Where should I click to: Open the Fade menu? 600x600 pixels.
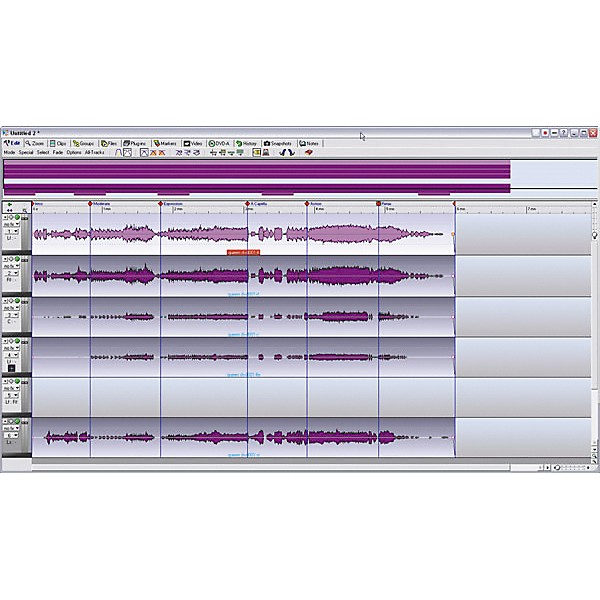coord(58,152)
